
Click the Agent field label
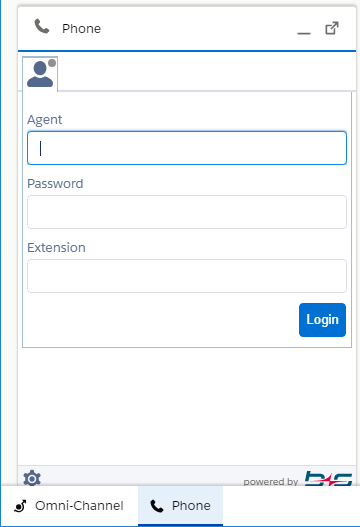[45, 120]
